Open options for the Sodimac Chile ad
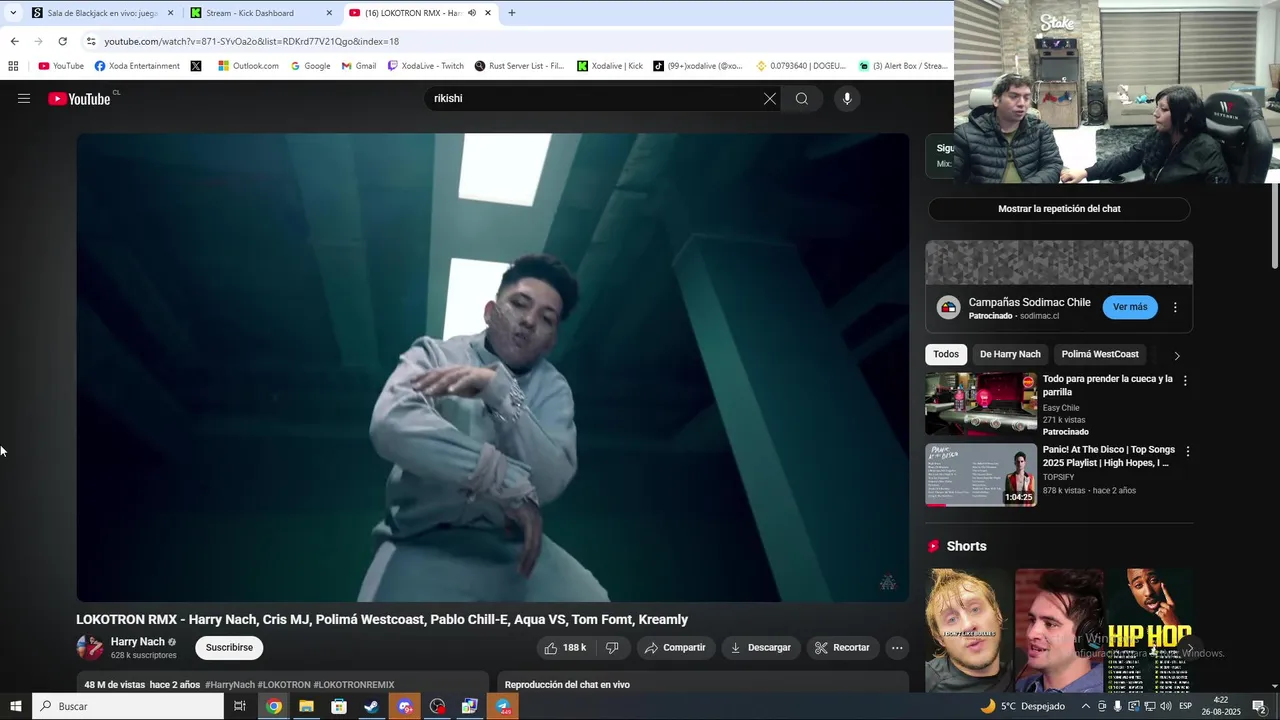This screenshot has height=720, width=1280. pos(1175,307)
